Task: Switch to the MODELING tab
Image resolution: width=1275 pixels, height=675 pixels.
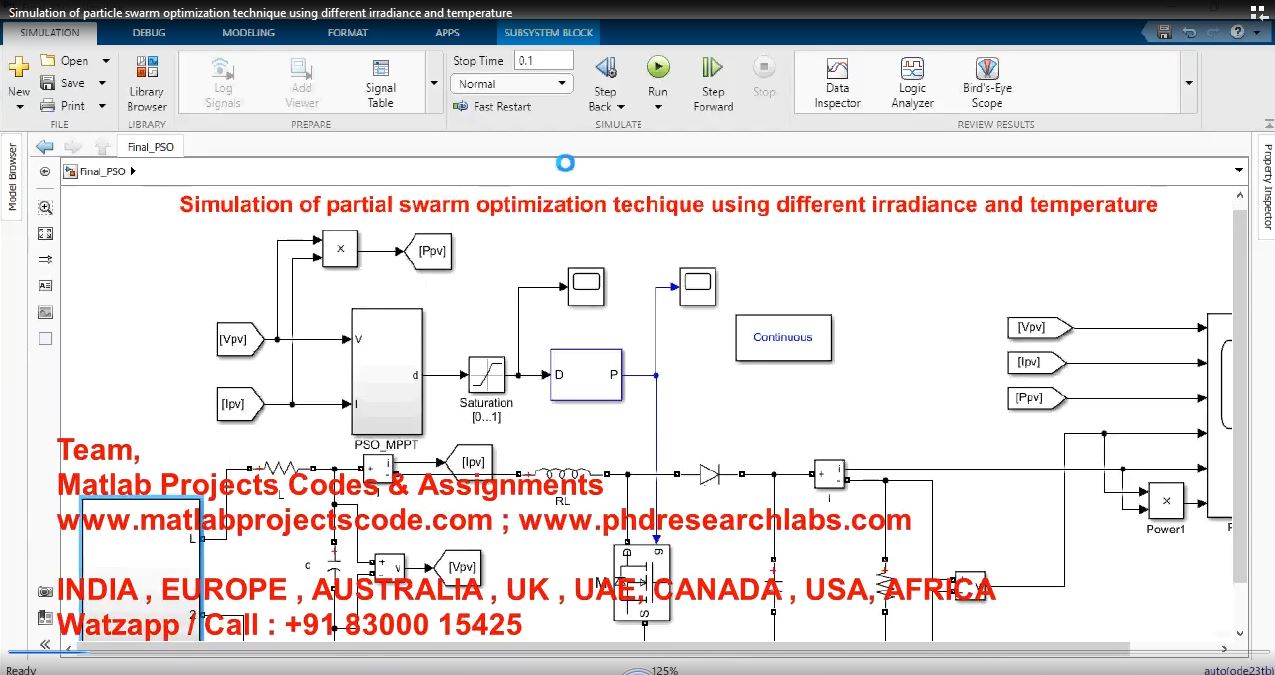Action: pyautogui.click(x=248, y=33)
